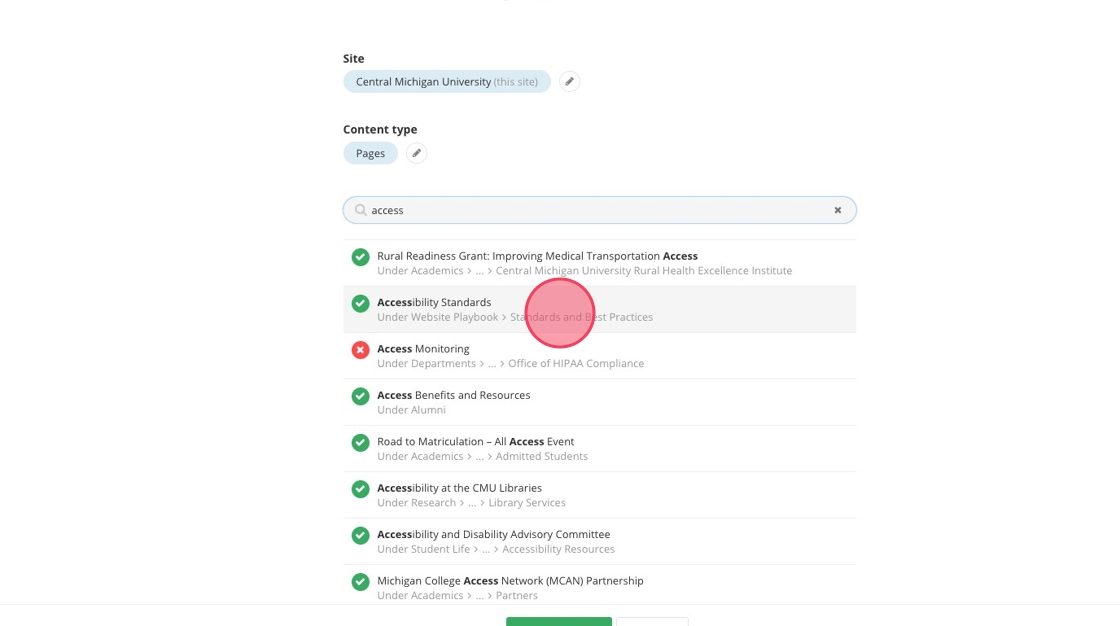The height and width of the screenshot is (626, 1120).
Task: Choose the Accessibility Standards page result
Action: 599,309
